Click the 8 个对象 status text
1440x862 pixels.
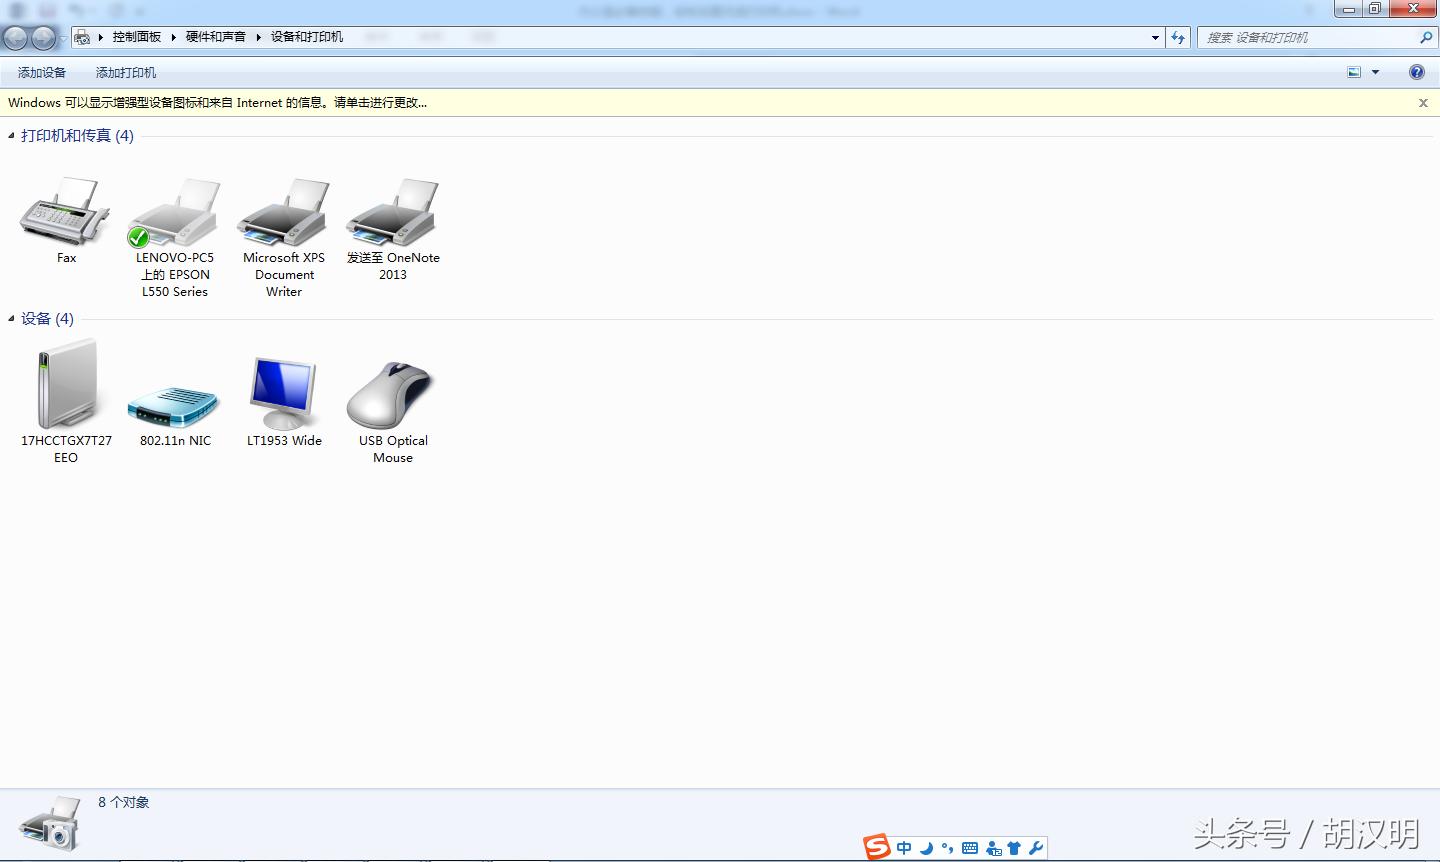coord(124,802)
